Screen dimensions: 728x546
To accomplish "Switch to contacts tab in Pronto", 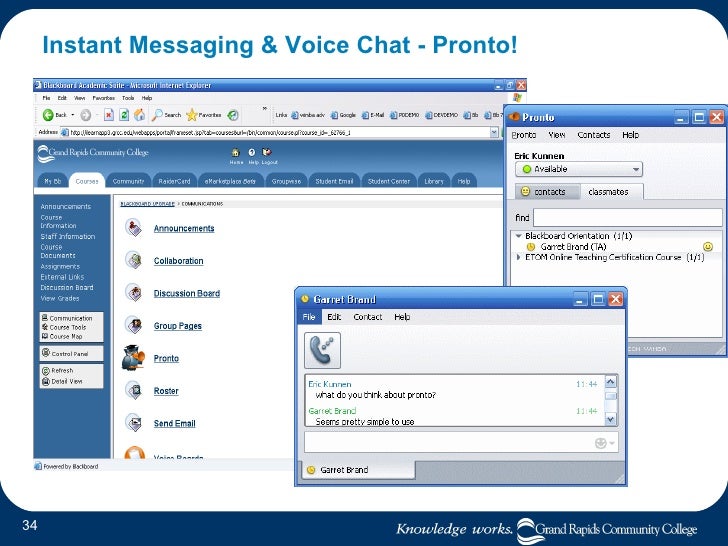I will [x=547, y=192].
